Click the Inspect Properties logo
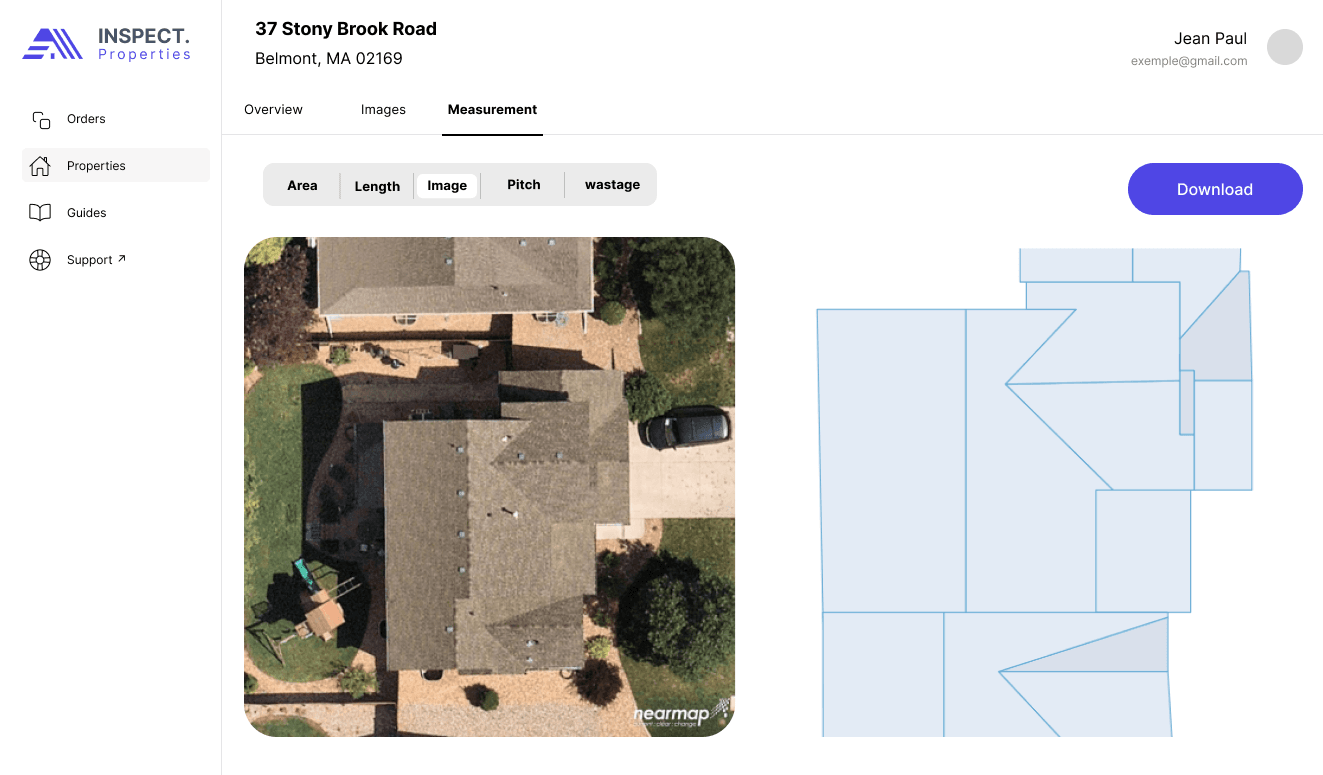 [x=107, y=44]
